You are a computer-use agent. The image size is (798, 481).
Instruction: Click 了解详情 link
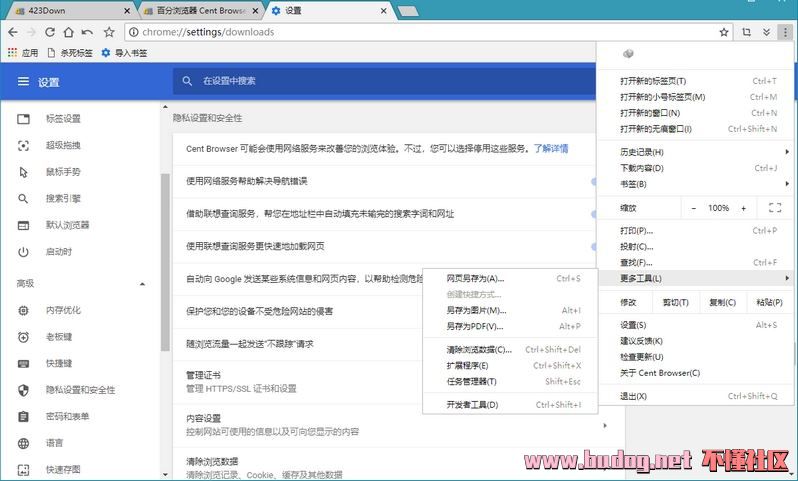(x=551, y=149)
